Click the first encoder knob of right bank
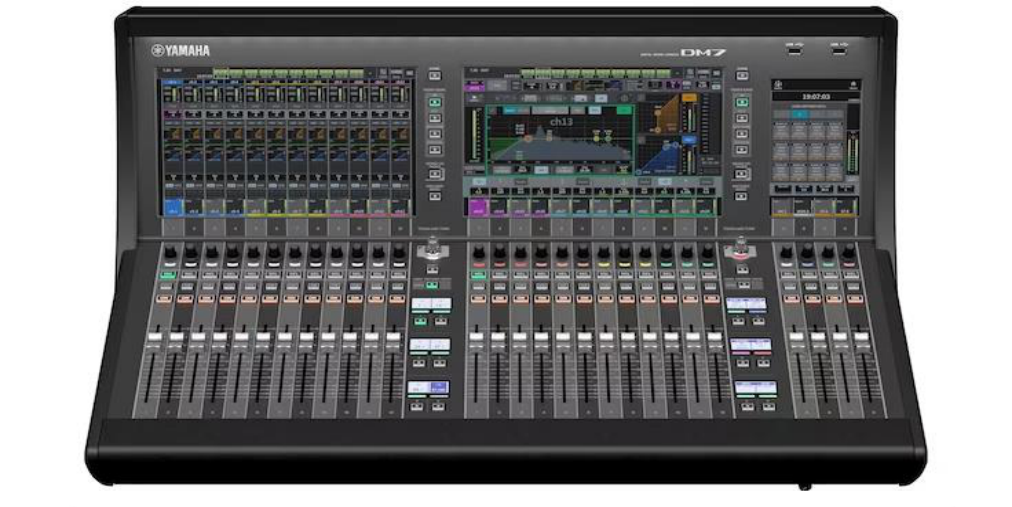 787,253
